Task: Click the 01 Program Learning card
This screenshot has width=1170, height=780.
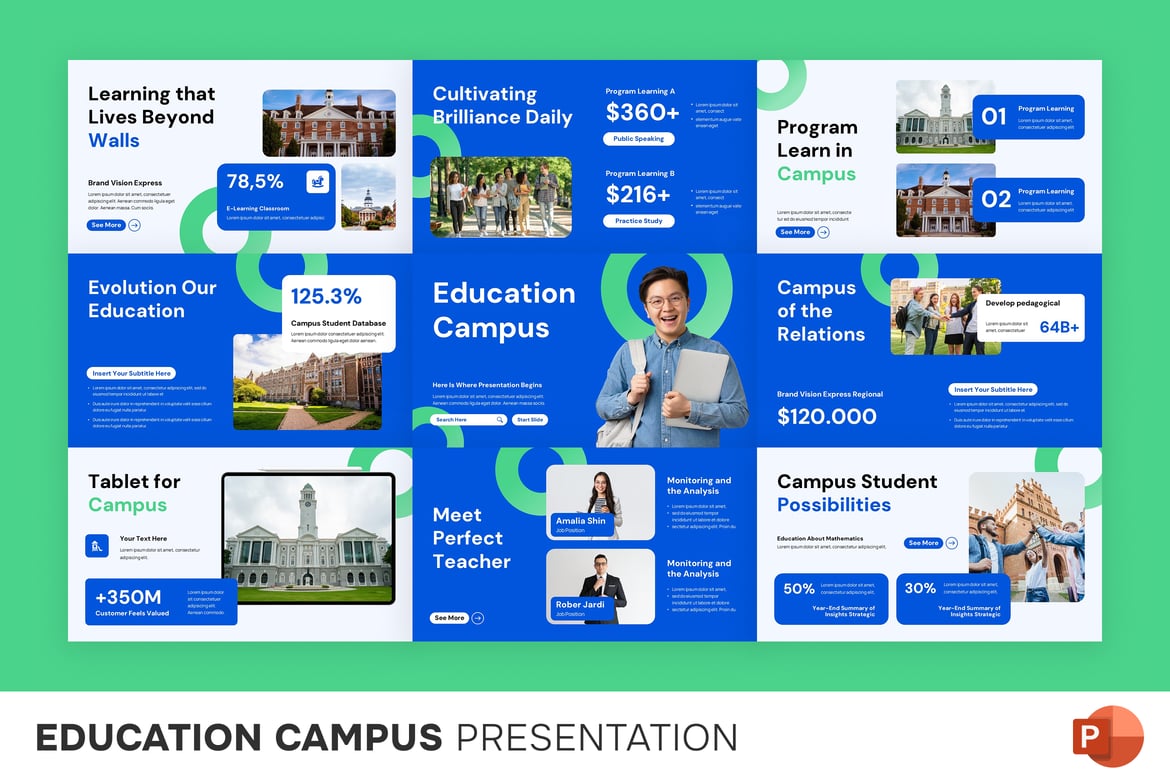Action: tap(1028, 117)
